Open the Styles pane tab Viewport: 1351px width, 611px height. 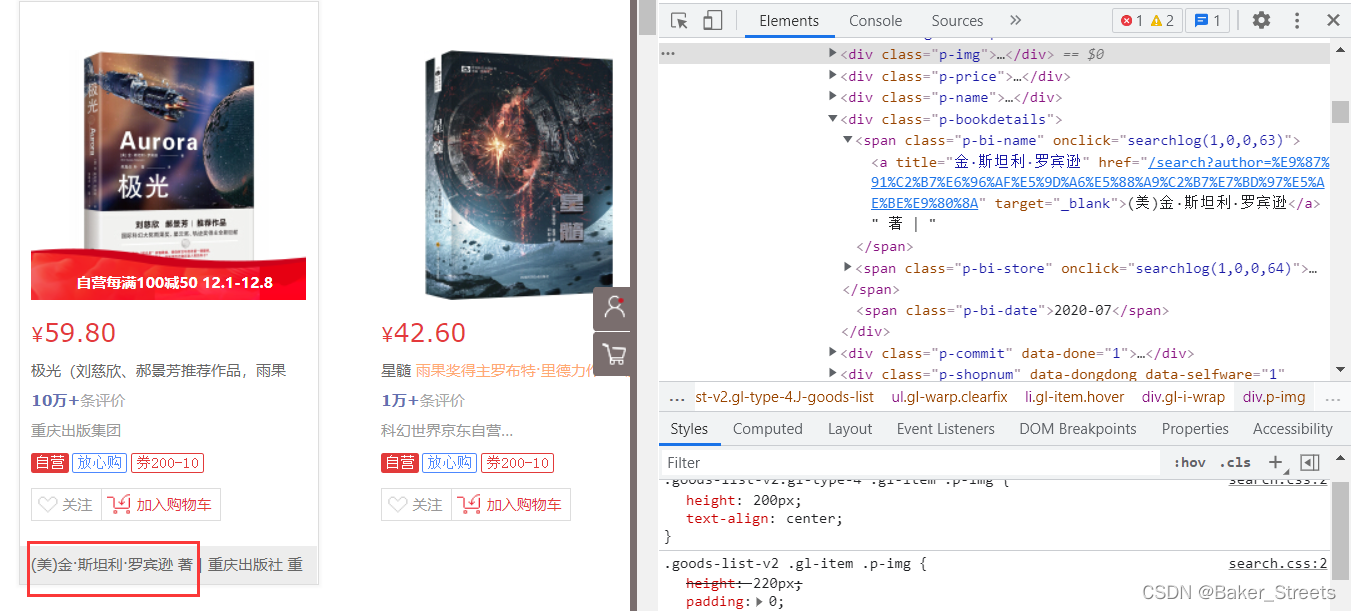[x=689, y=429]
